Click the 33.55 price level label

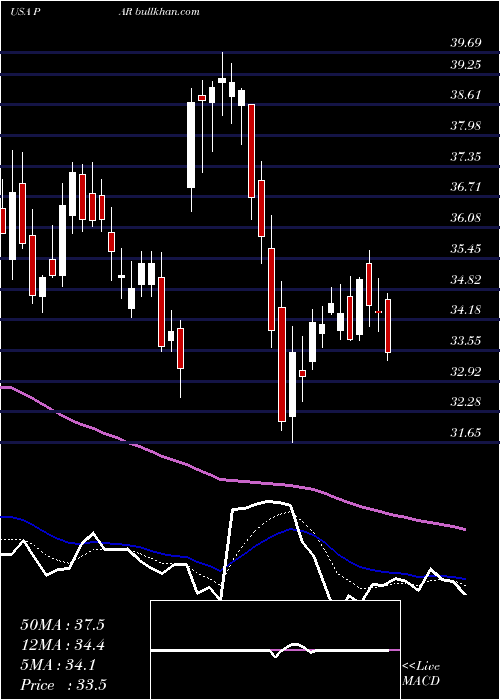coord(466,341)
